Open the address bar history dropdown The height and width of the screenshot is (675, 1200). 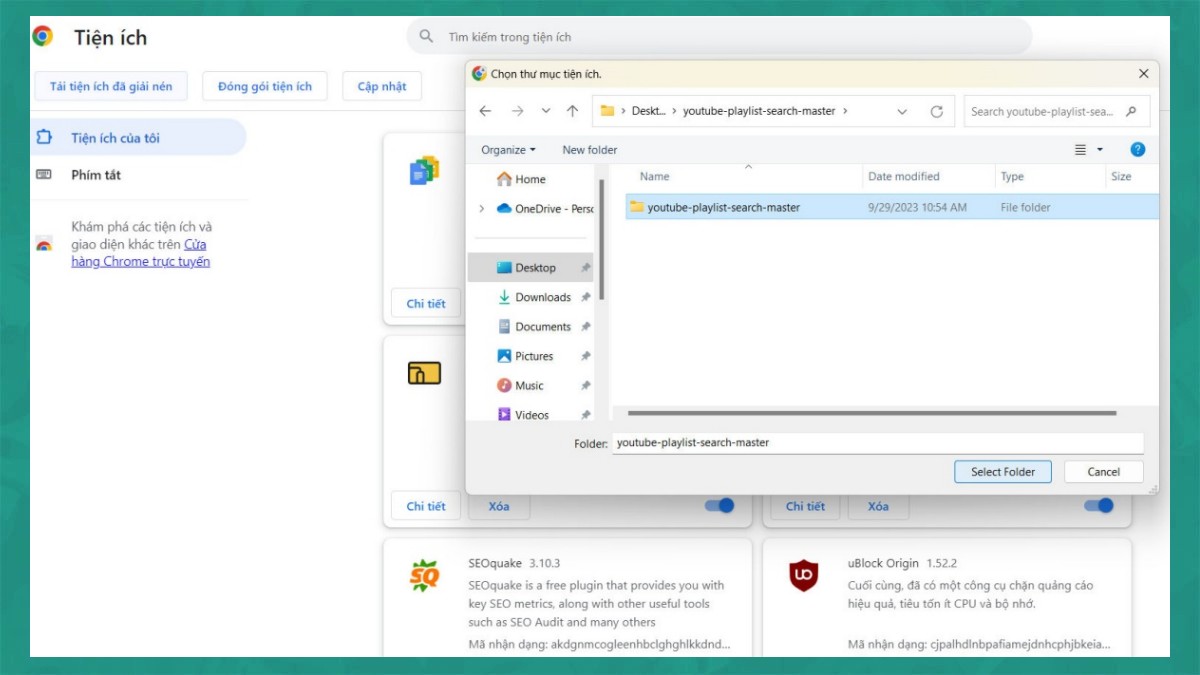tap(902, 111)
